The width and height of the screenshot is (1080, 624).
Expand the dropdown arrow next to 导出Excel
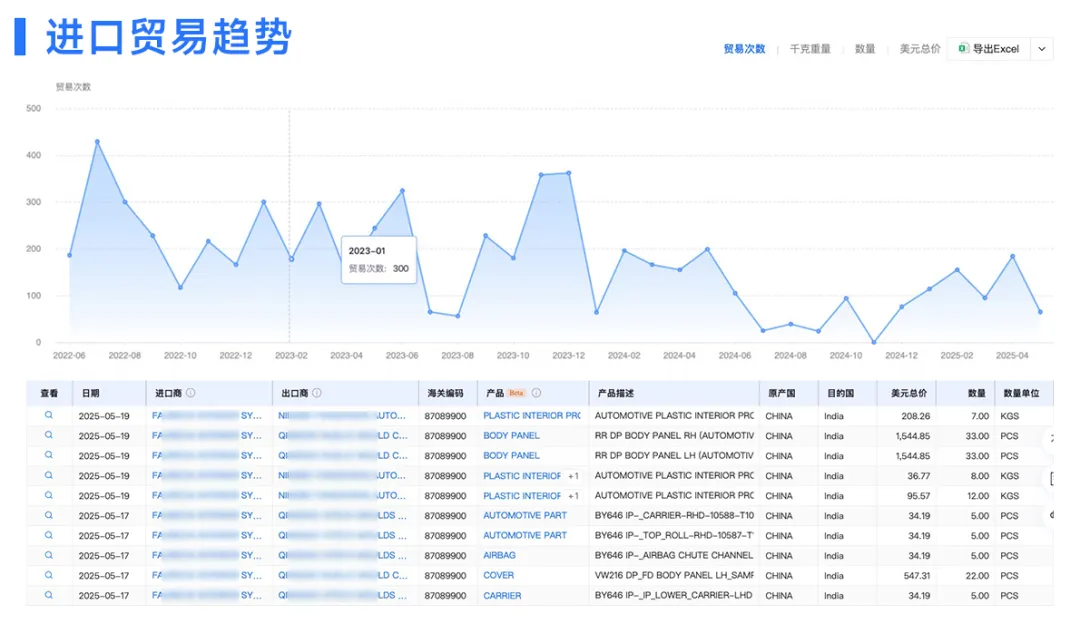[x=1042, y=49]
